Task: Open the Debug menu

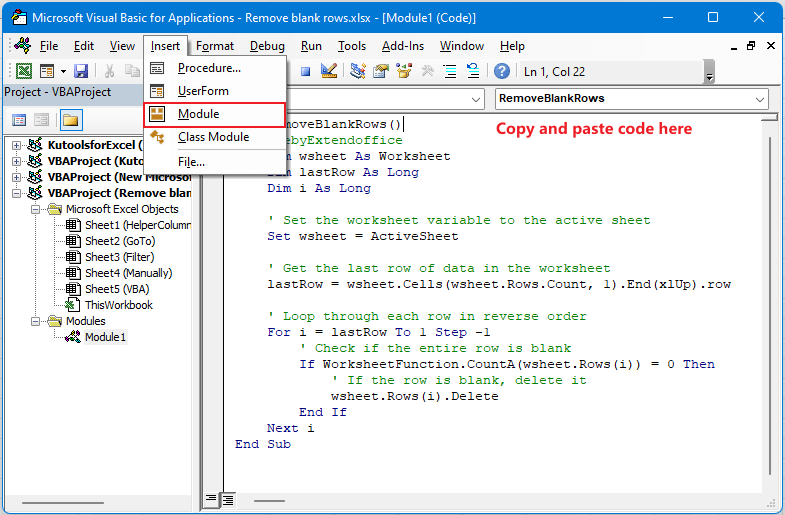Action: (267, 46)
